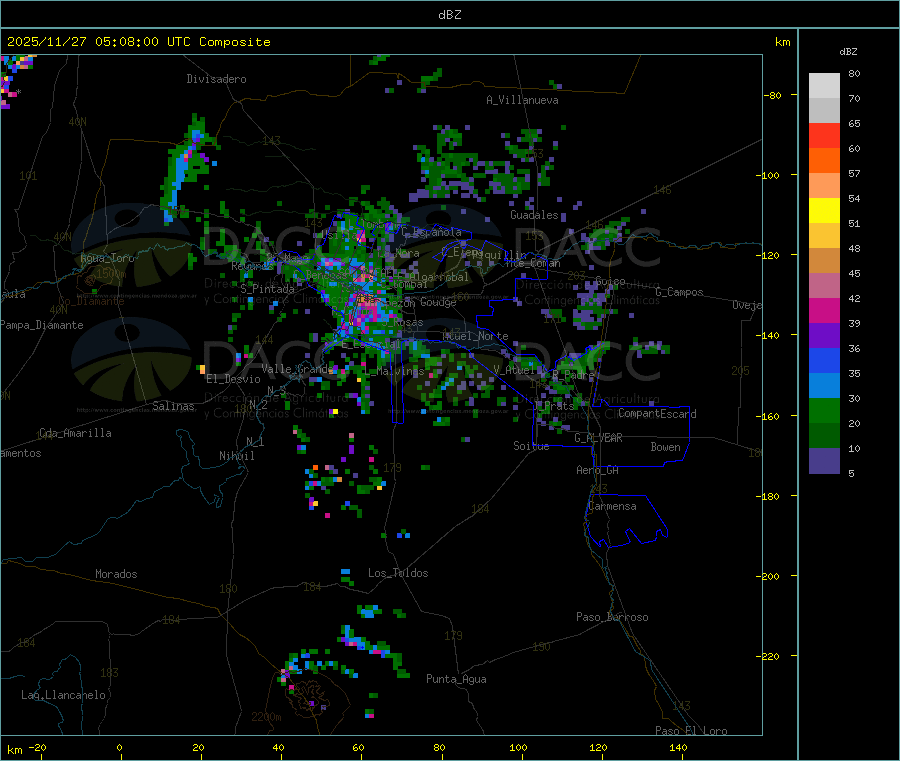900x761 pixels.
Task: Click the dBZ title at top center
Action: [449, 15]
